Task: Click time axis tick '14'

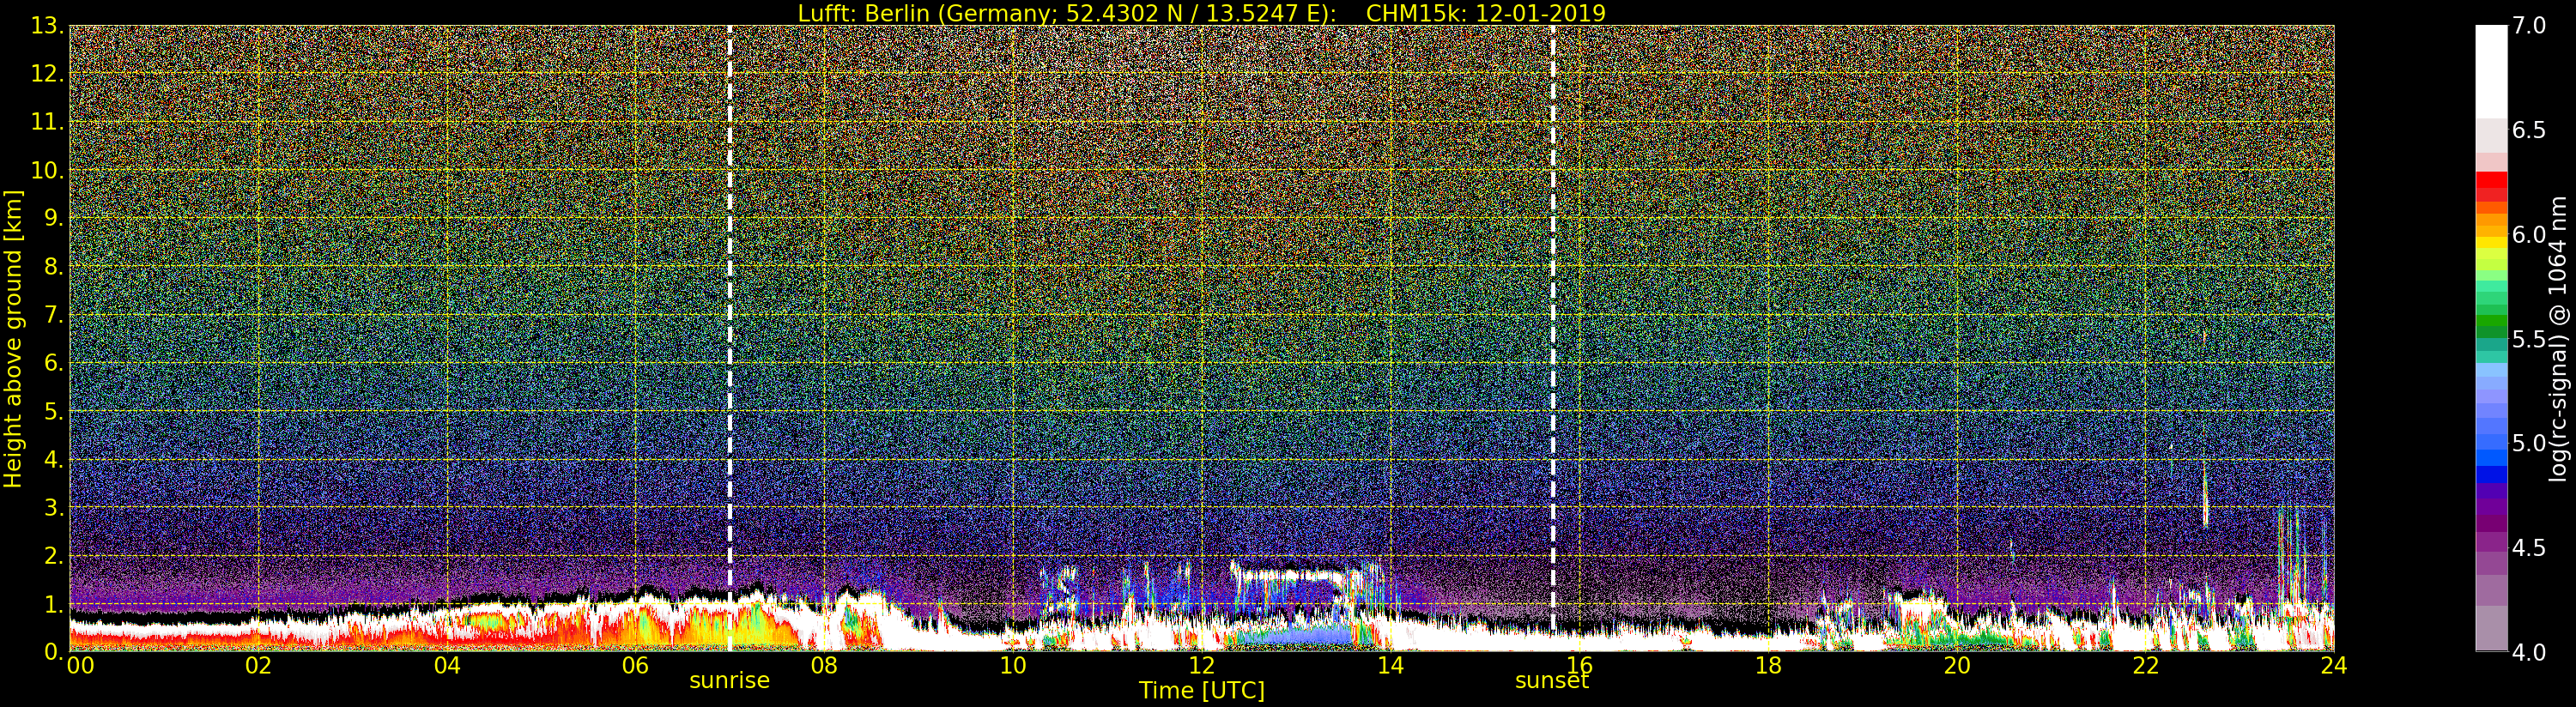Action: pyautogui.click(x=1390, y=665)
